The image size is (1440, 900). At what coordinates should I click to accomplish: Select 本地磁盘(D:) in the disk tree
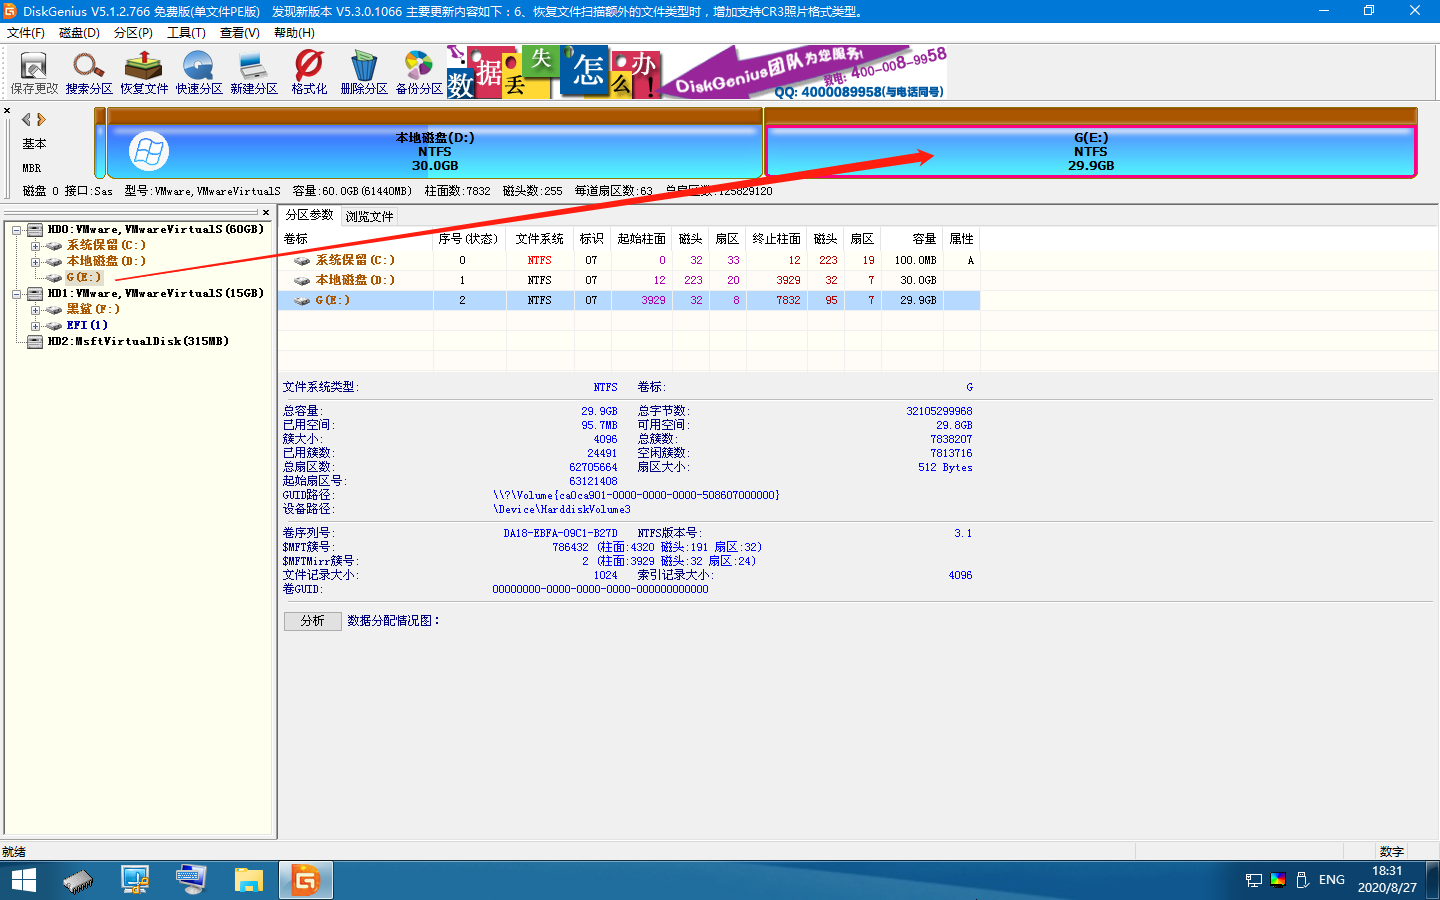tap(106, 261)
